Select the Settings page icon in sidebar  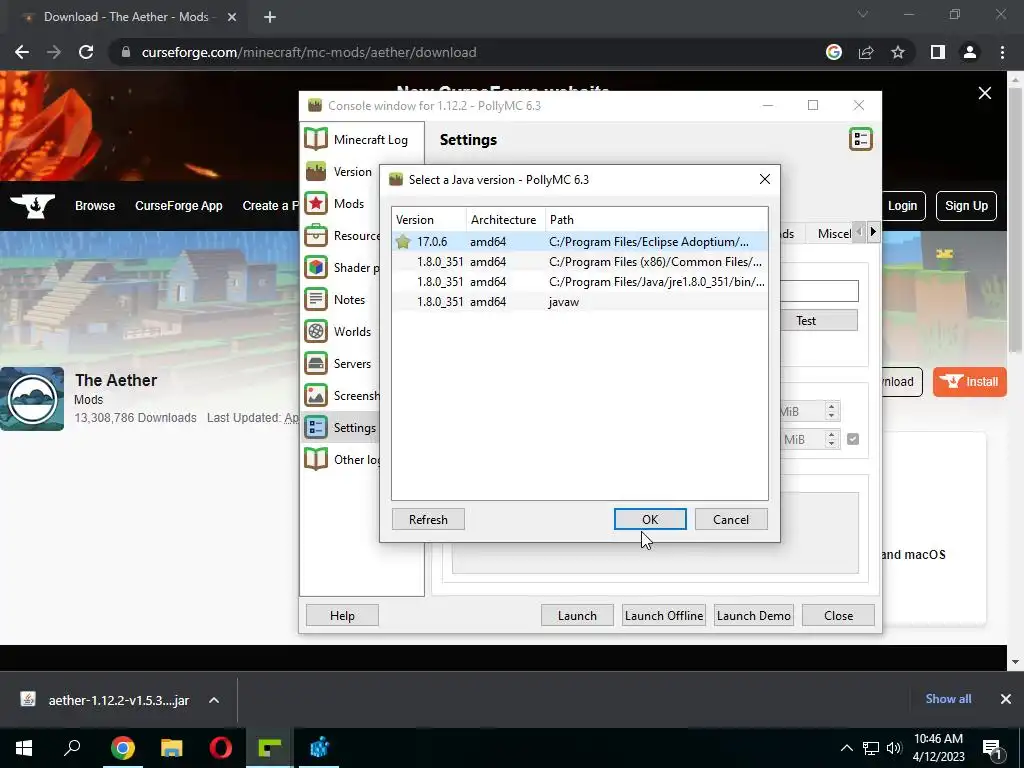click(x=316, y=427)
